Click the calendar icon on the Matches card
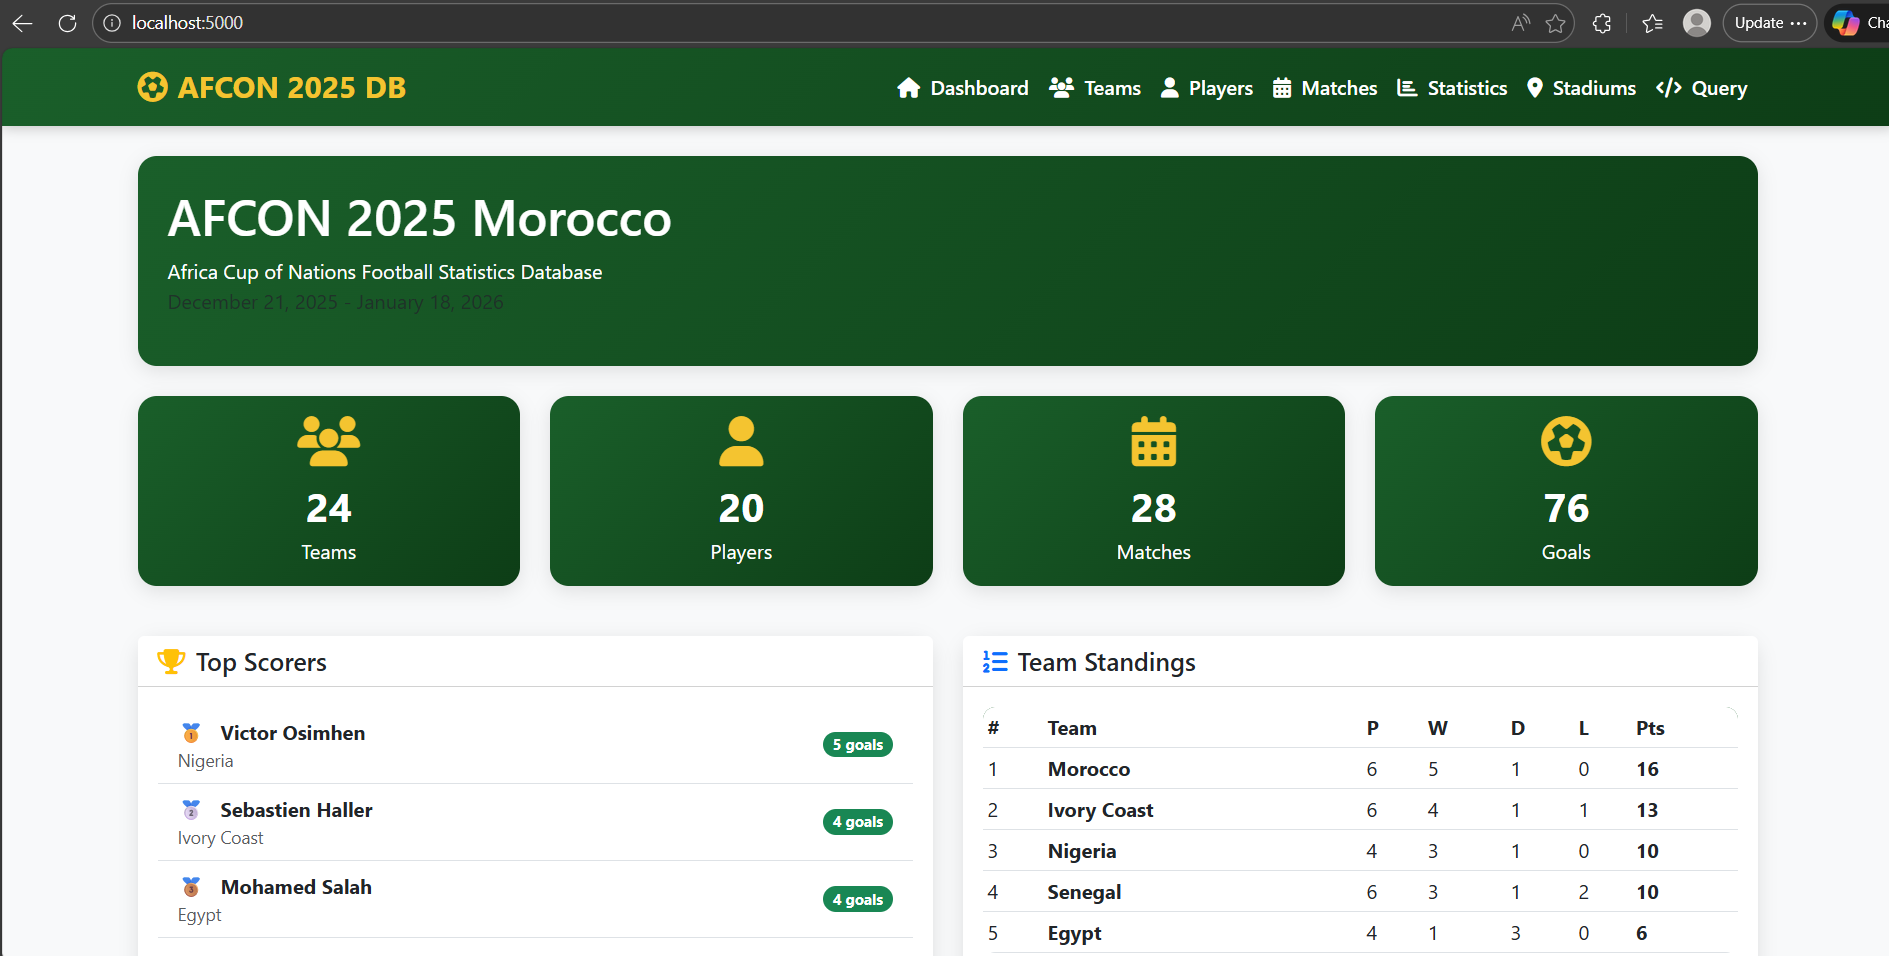Image resolution: width=1889 pixels, height=956 pixels. click(x=1153, y=440)
